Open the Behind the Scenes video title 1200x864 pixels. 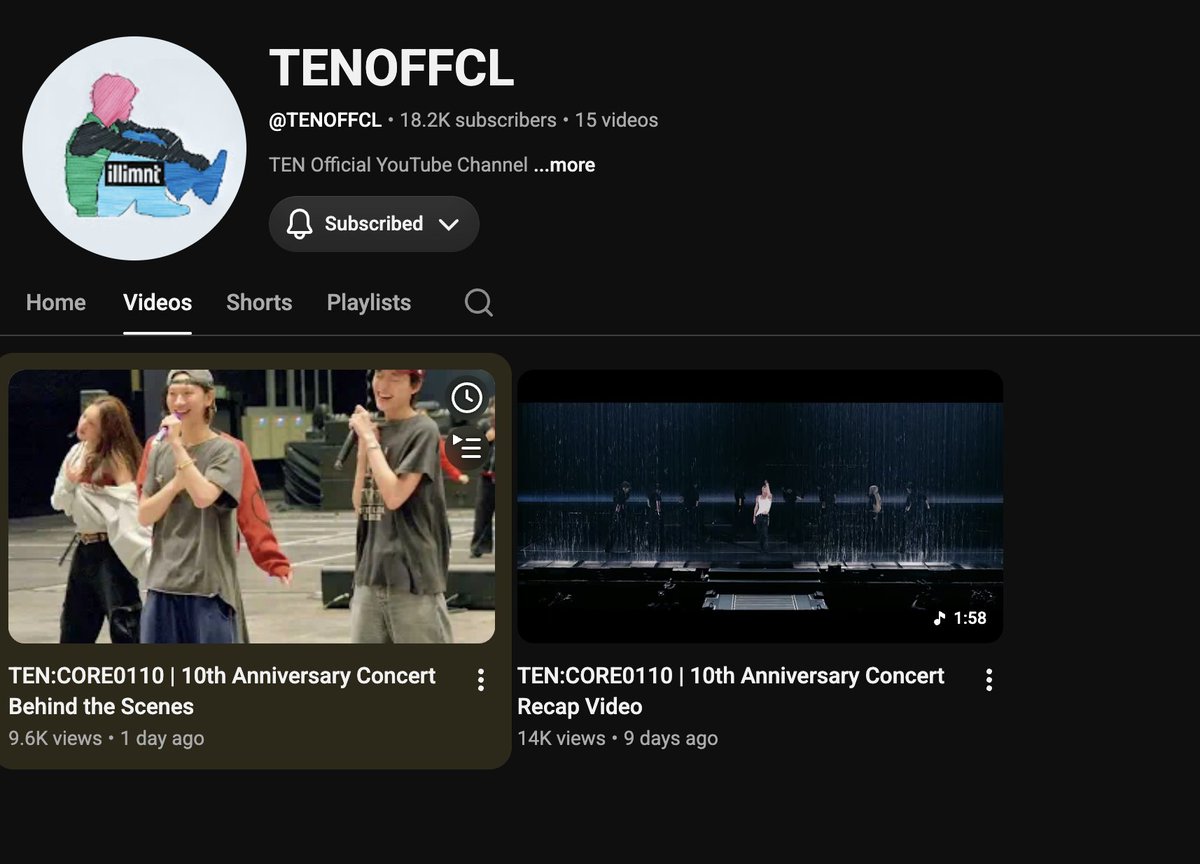(x=222, y=691)
